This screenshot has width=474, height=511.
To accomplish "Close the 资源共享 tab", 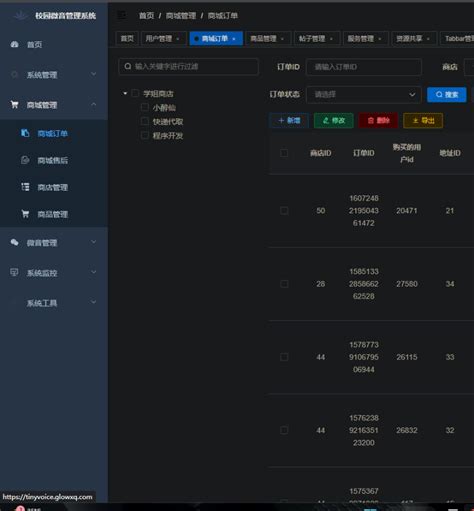I will tap(428, 39).
